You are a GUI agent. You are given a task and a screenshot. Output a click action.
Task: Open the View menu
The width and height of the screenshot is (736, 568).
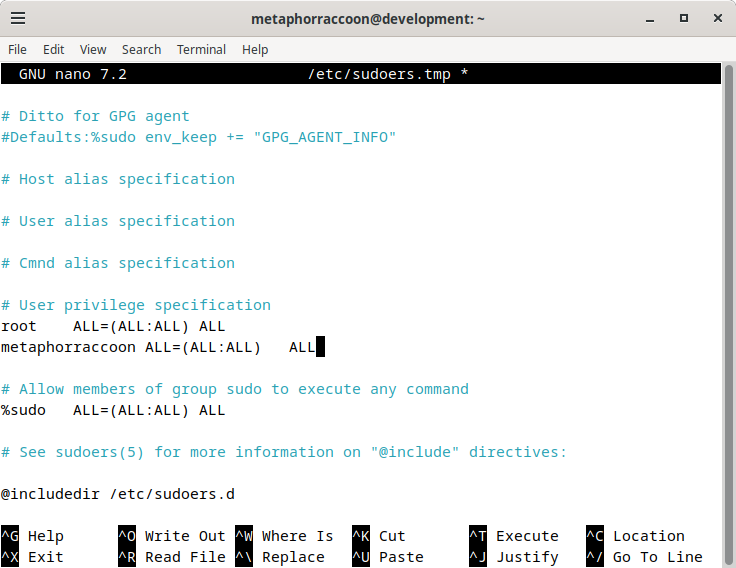[93, 49]
